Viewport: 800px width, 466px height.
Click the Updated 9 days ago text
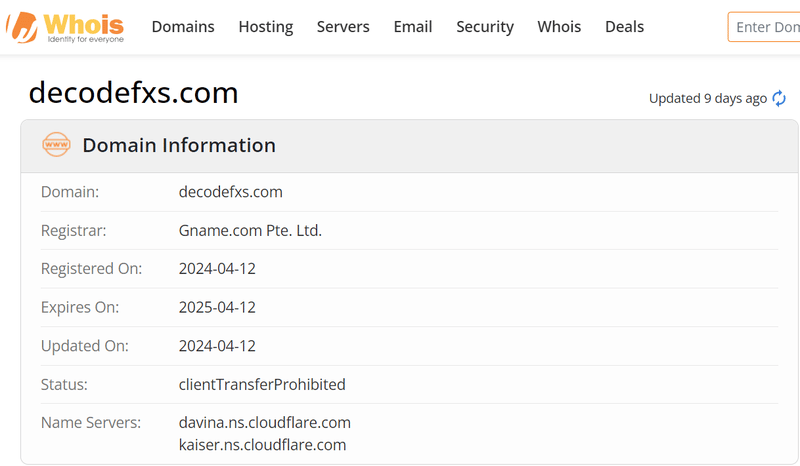[x=708, y=98]
